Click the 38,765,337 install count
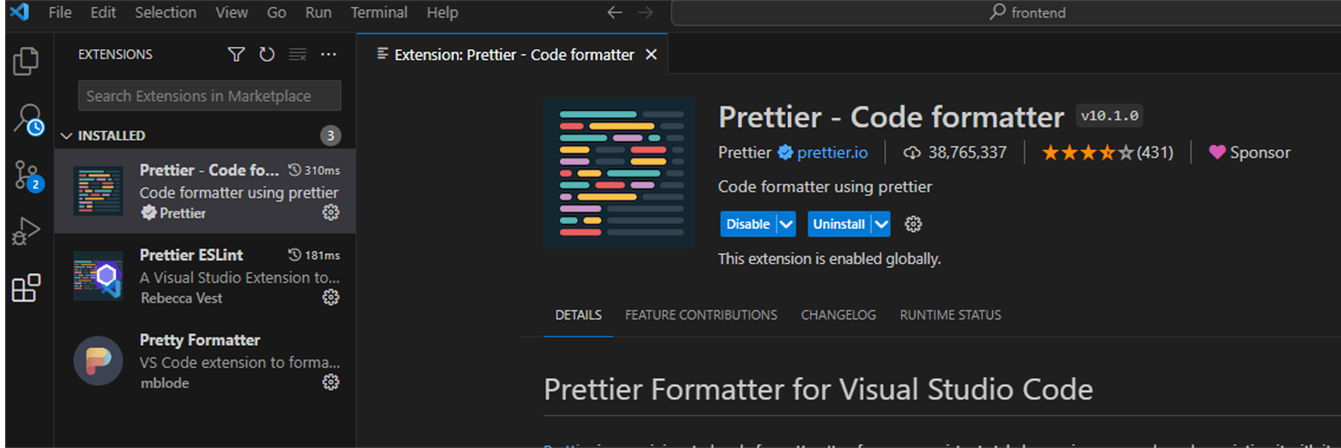The image size is (1341, 448). 955,153
